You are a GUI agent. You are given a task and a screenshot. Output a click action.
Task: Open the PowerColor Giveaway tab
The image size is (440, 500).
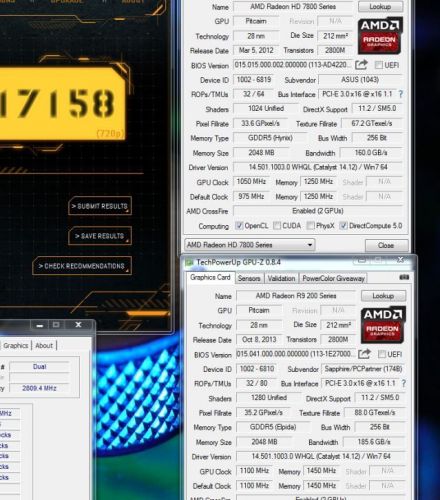[333, 278]
